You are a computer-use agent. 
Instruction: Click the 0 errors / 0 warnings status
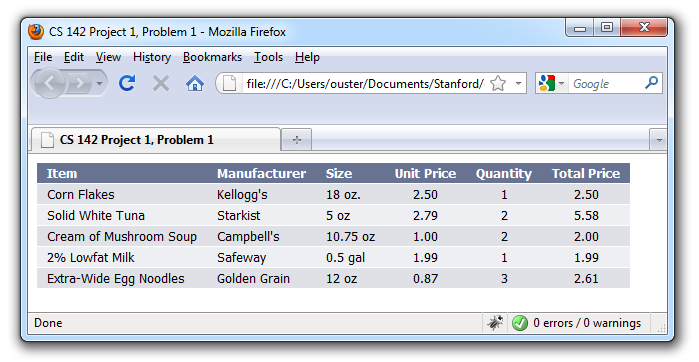pos(587,323)
